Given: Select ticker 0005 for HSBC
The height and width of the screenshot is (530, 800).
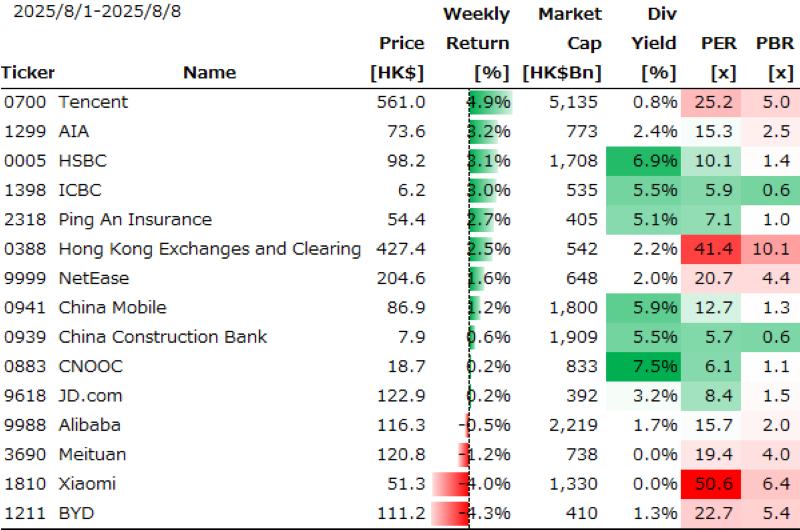Looking at the screenshot, I should pyautogui.click(x=24, y=161).
